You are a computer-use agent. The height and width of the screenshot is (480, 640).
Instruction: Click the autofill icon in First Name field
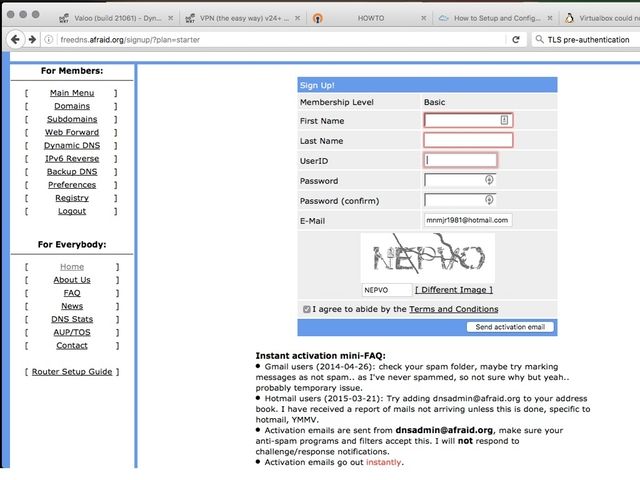pos(504,120)
